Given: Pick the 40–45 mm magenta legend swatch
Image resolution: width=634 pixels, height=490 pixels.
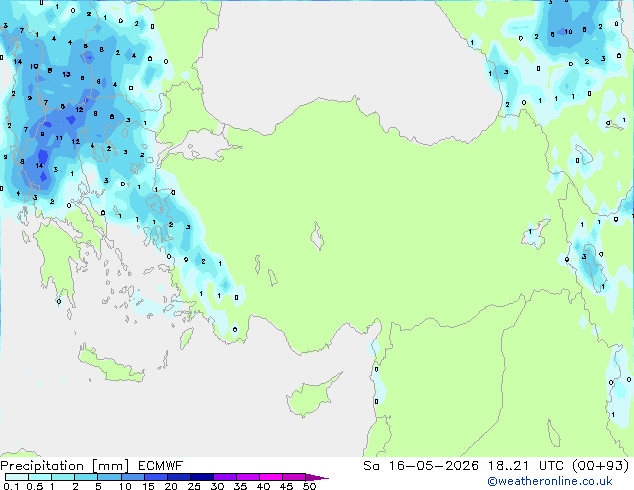Looking at the screenshot, I should point(271,477).
